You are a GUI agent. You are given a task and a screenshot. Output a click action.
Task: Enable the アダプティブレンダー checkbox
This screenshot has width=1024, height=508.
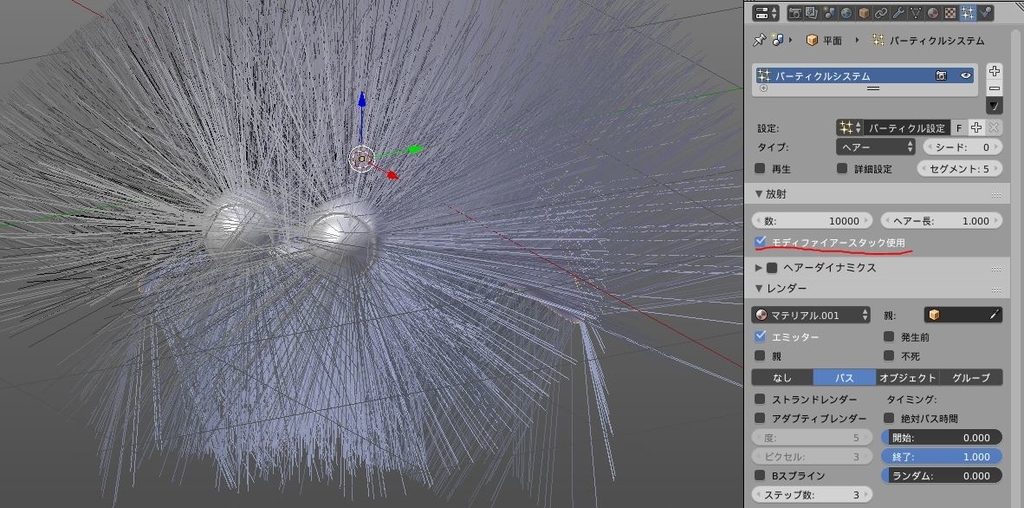point(760,418)
